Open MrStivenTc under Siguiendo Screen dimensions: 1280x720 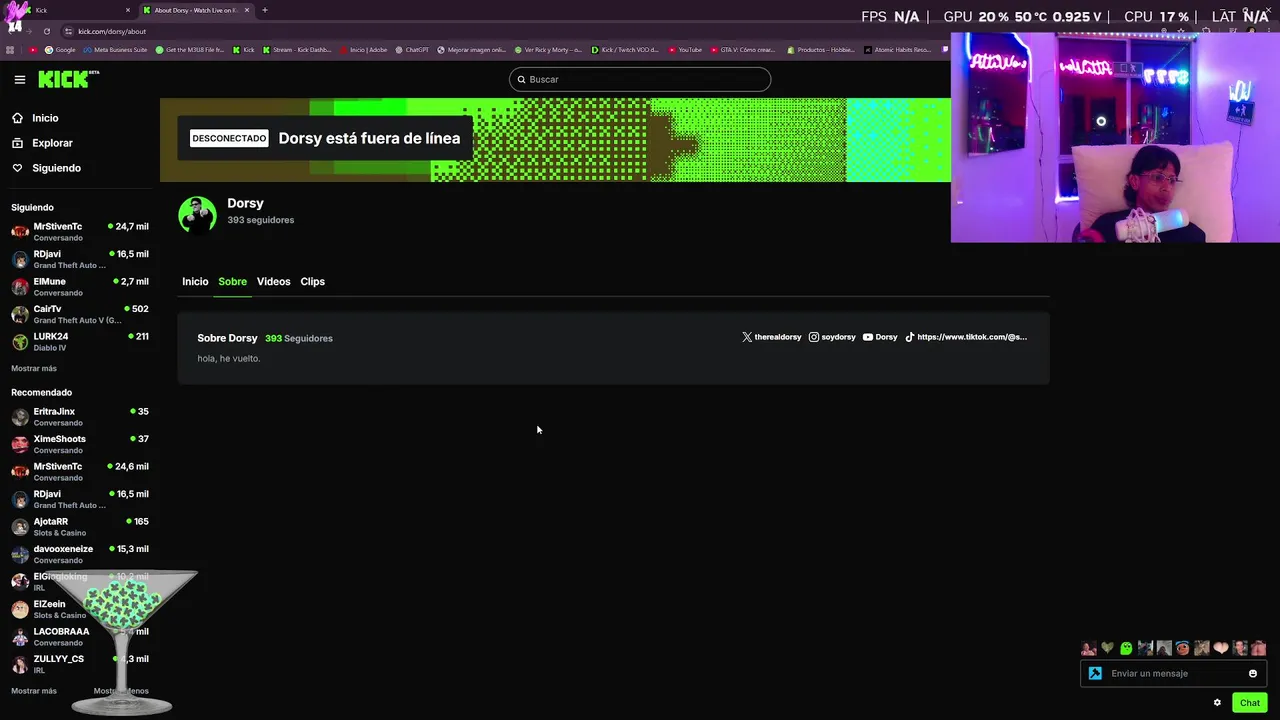pyautogui.click(x=80, y=232)
